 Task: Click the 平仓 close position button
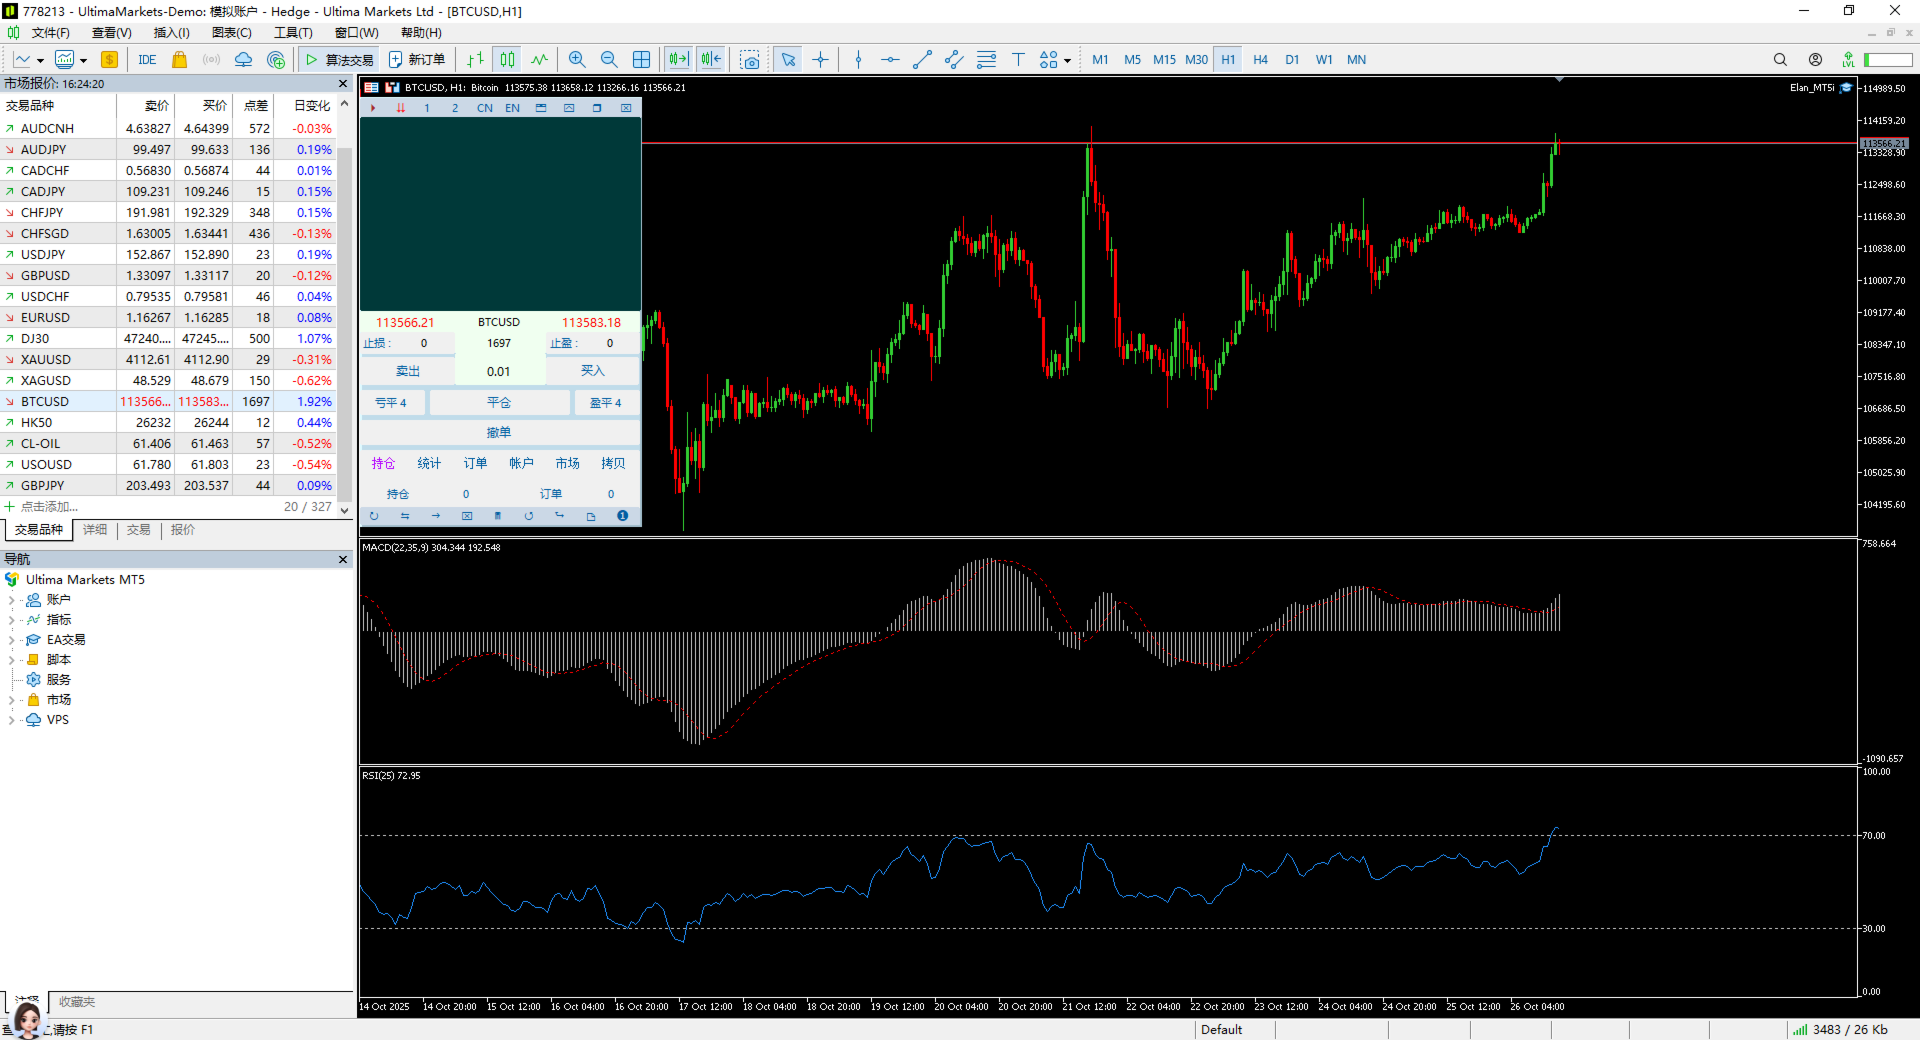[499, 403]
